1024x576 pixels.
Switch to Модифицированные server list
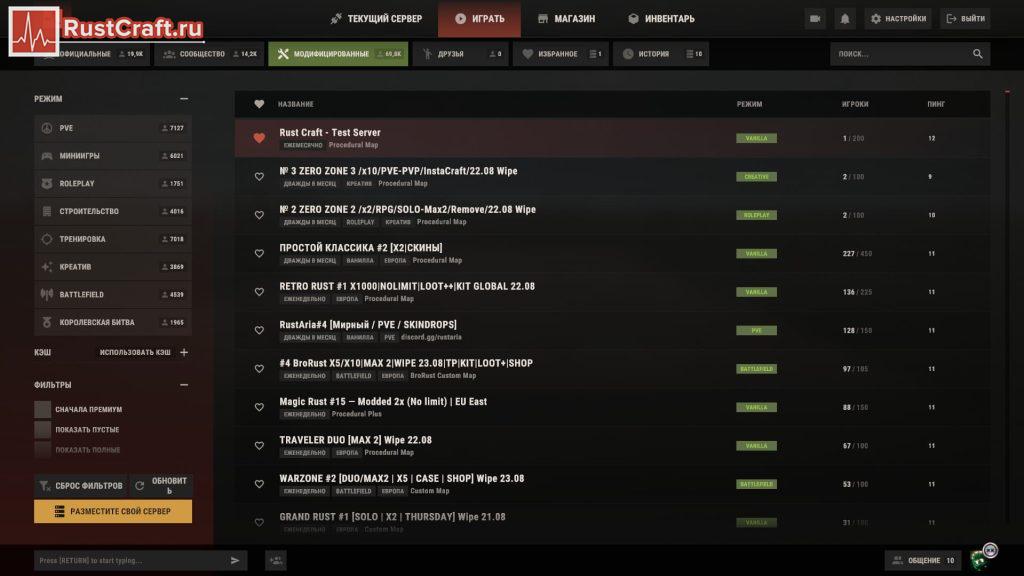tap(338, 54)
